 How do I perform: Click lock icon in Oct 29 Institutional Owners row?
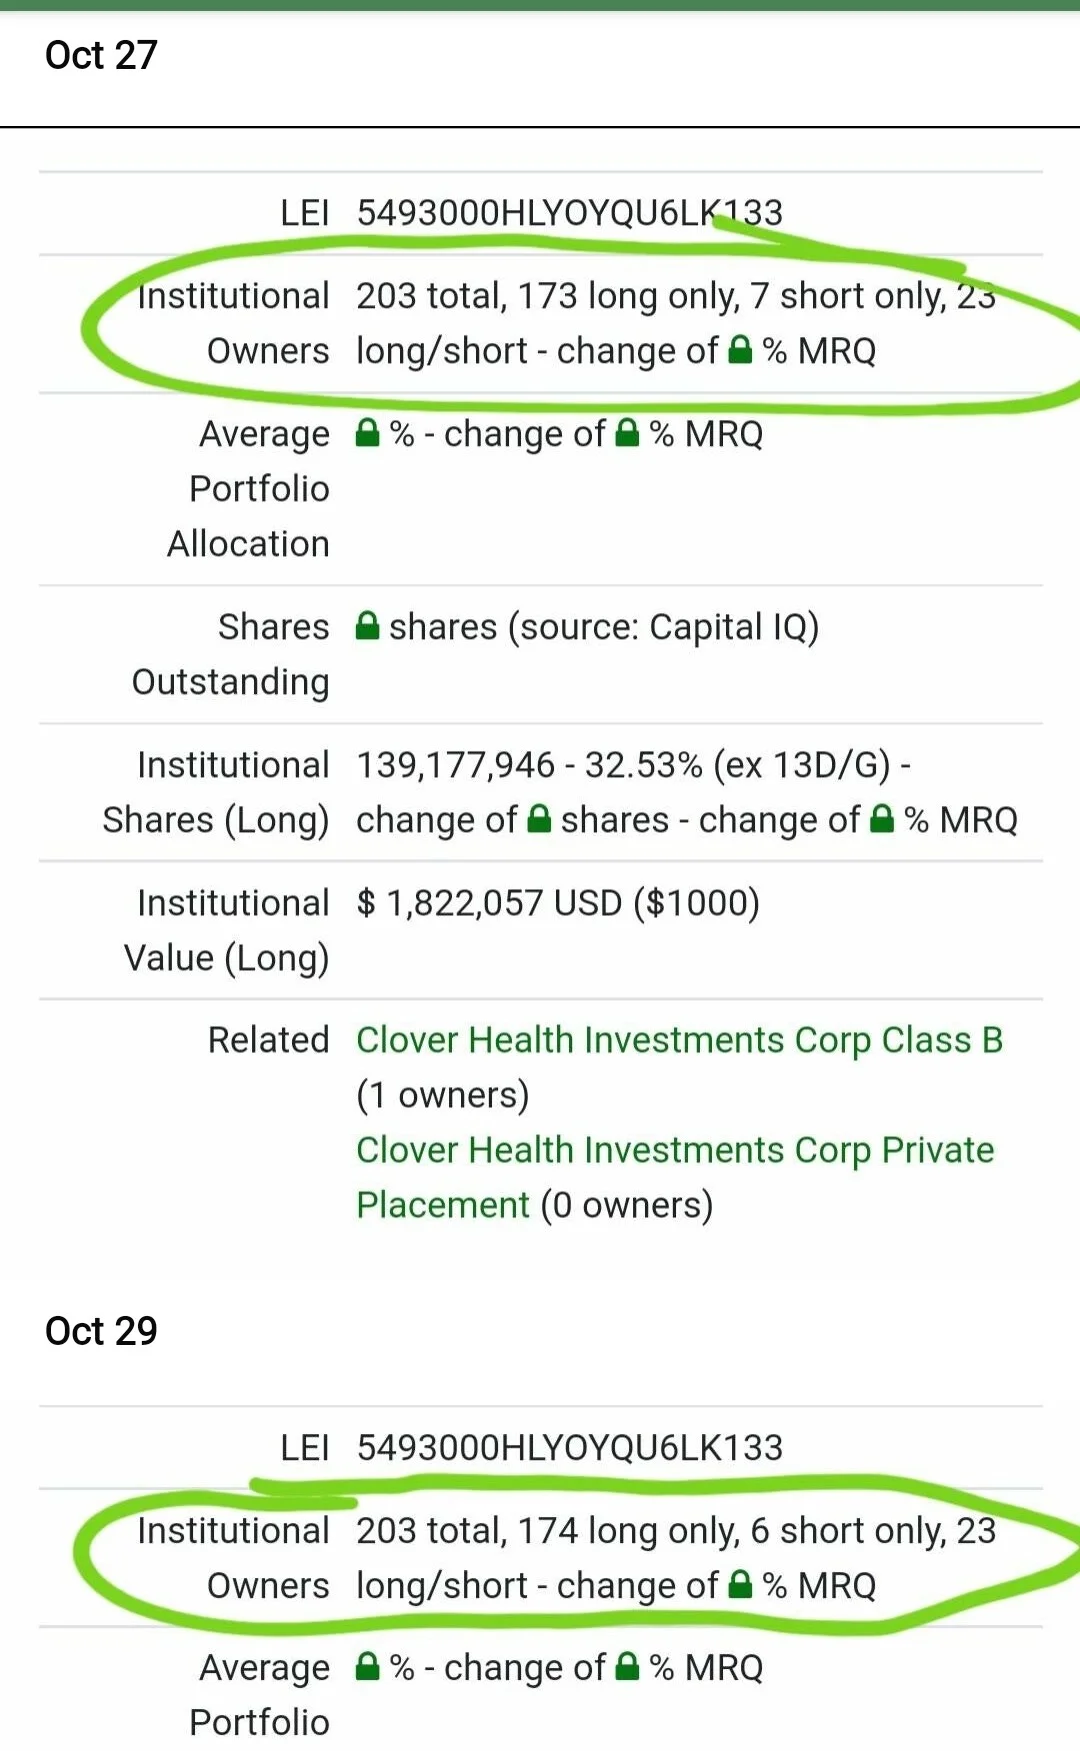[740, 1585]
